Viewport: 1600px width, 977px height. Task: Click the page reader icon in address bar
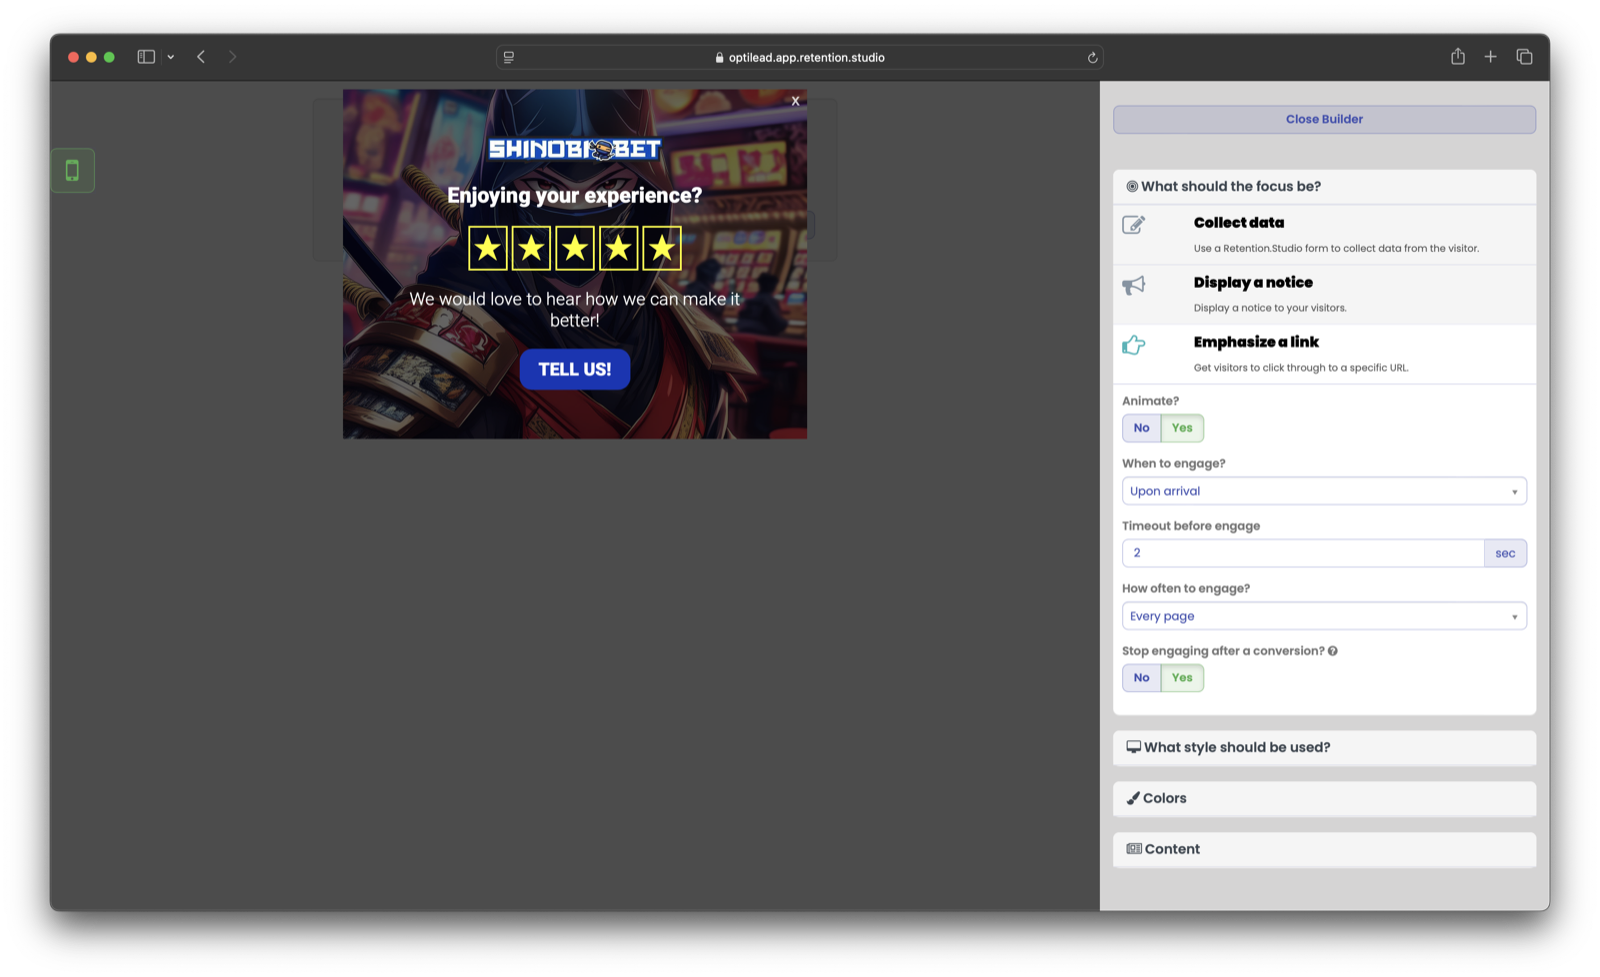509,58
